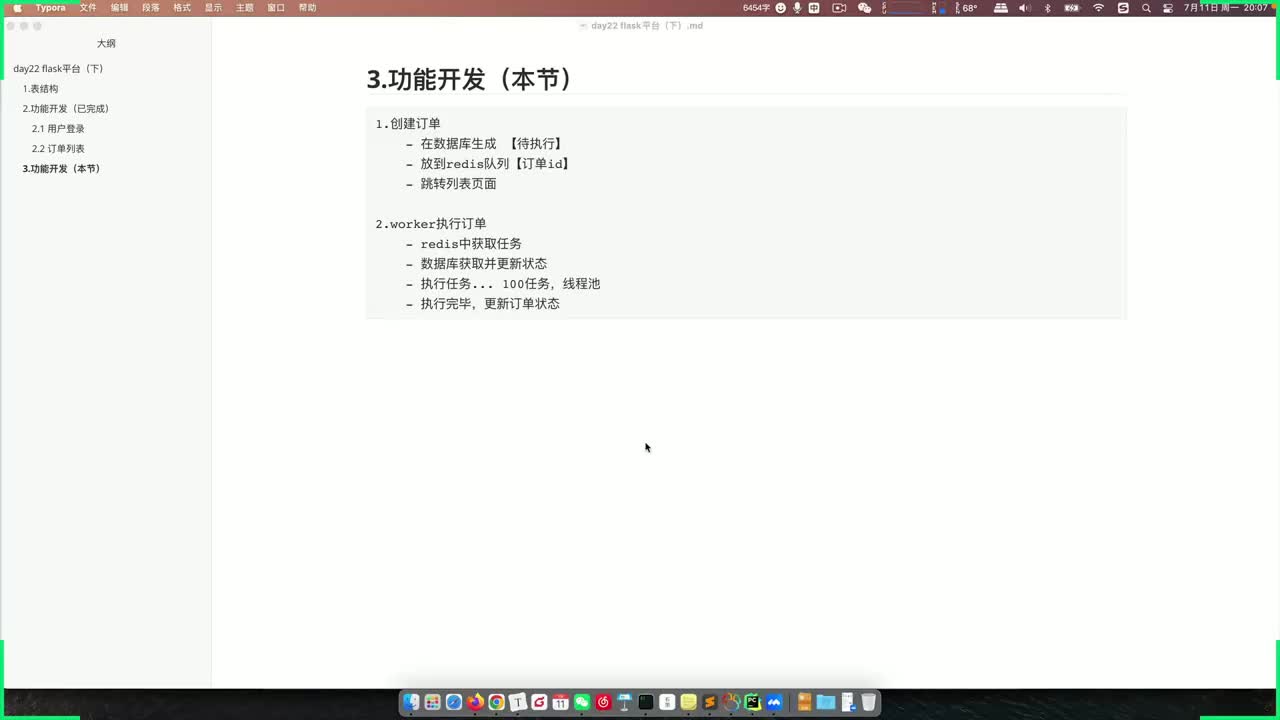Image resolution: width=1280 pixels, height=720 pixels.
Task: Jump to outline item 2.功能开发（已完成）
Action: pos(66,109)
